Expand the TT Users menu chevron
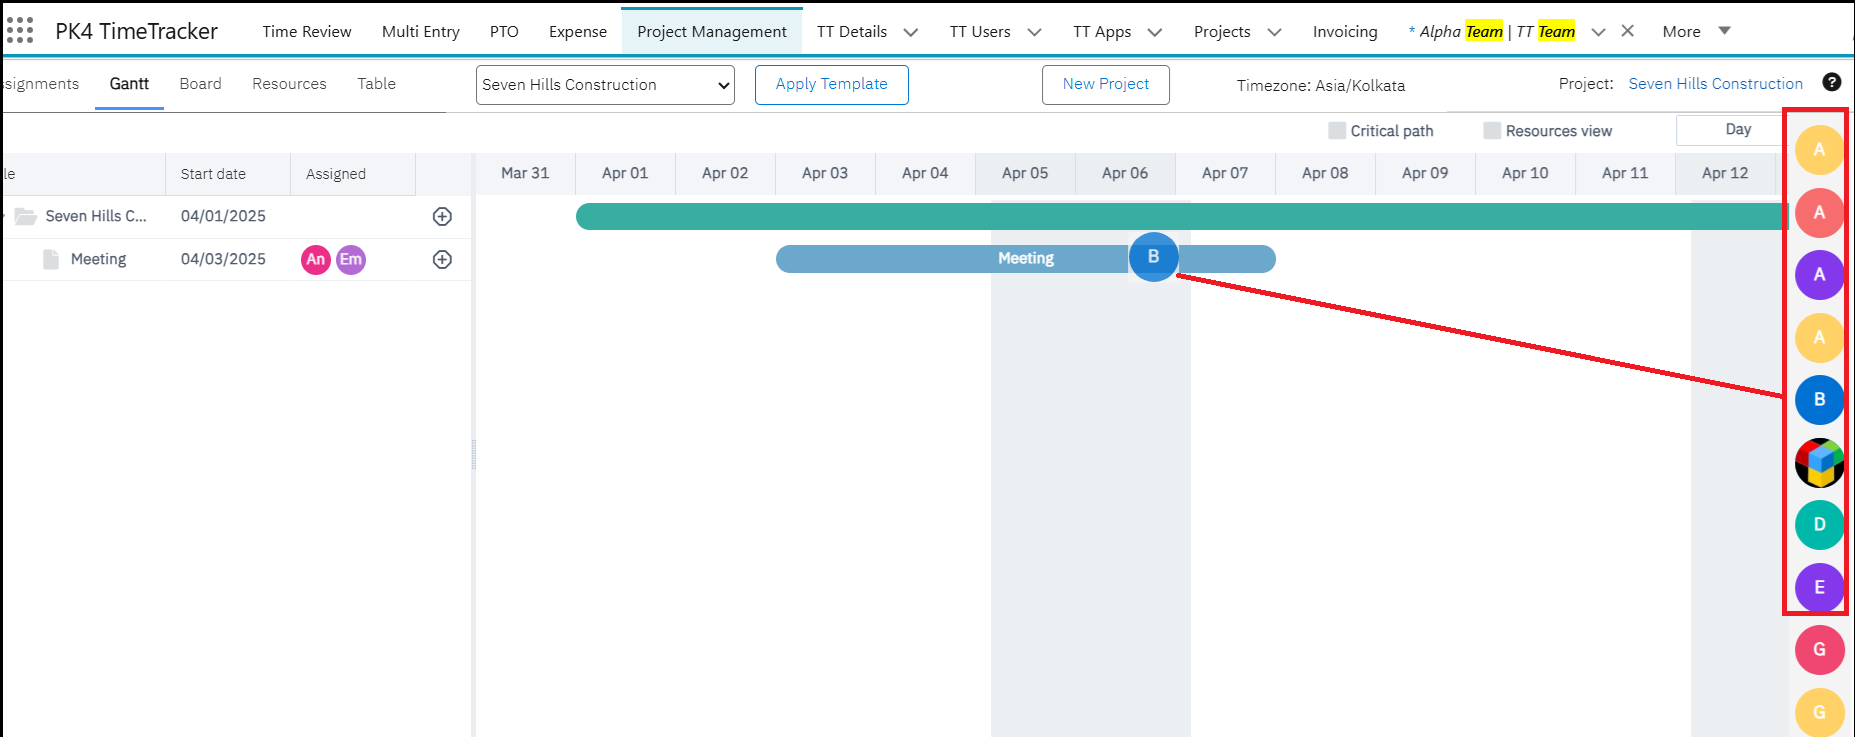 (1035, 32)
